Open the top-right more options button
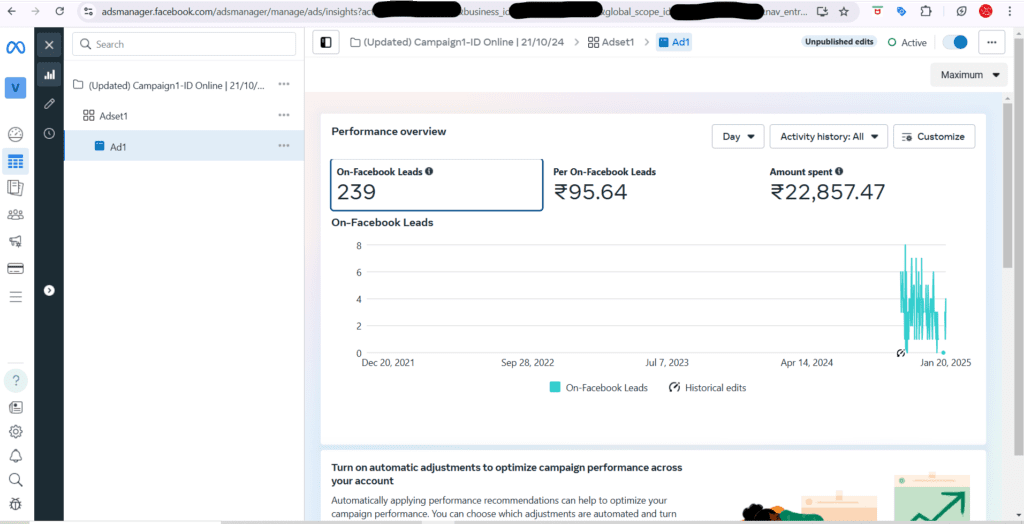The height and width of the screenshot is (524, 1024). point(991,42)
